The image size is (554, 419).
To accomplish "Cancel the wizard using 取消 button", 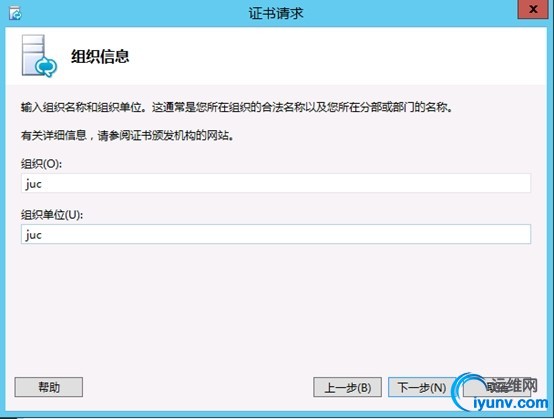I will [497, 387].
